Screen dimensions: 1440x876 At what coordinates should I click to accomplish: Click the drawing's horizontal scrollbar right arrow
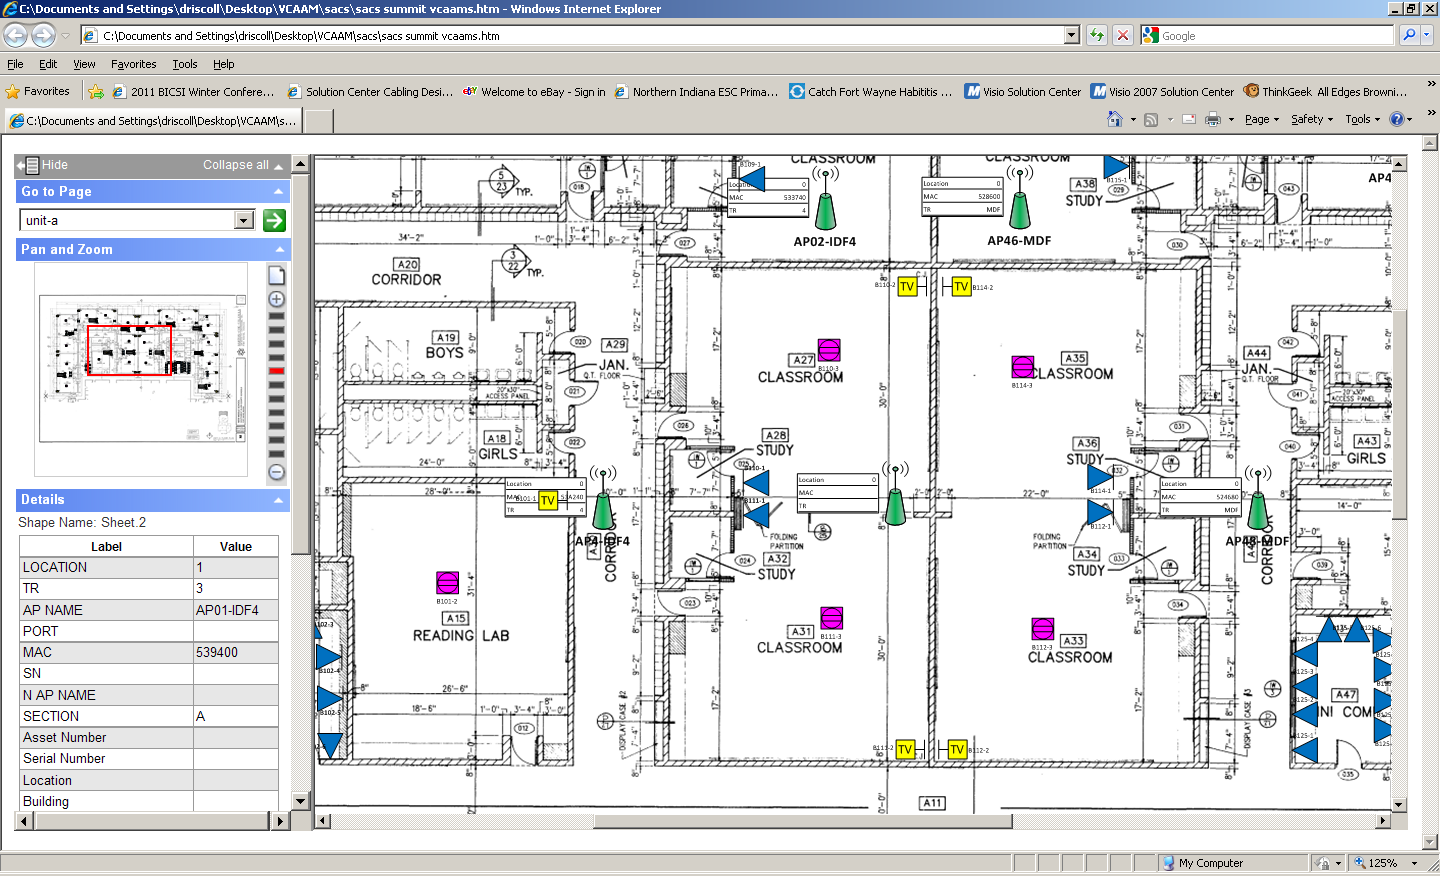click(x=1383, y=821)
